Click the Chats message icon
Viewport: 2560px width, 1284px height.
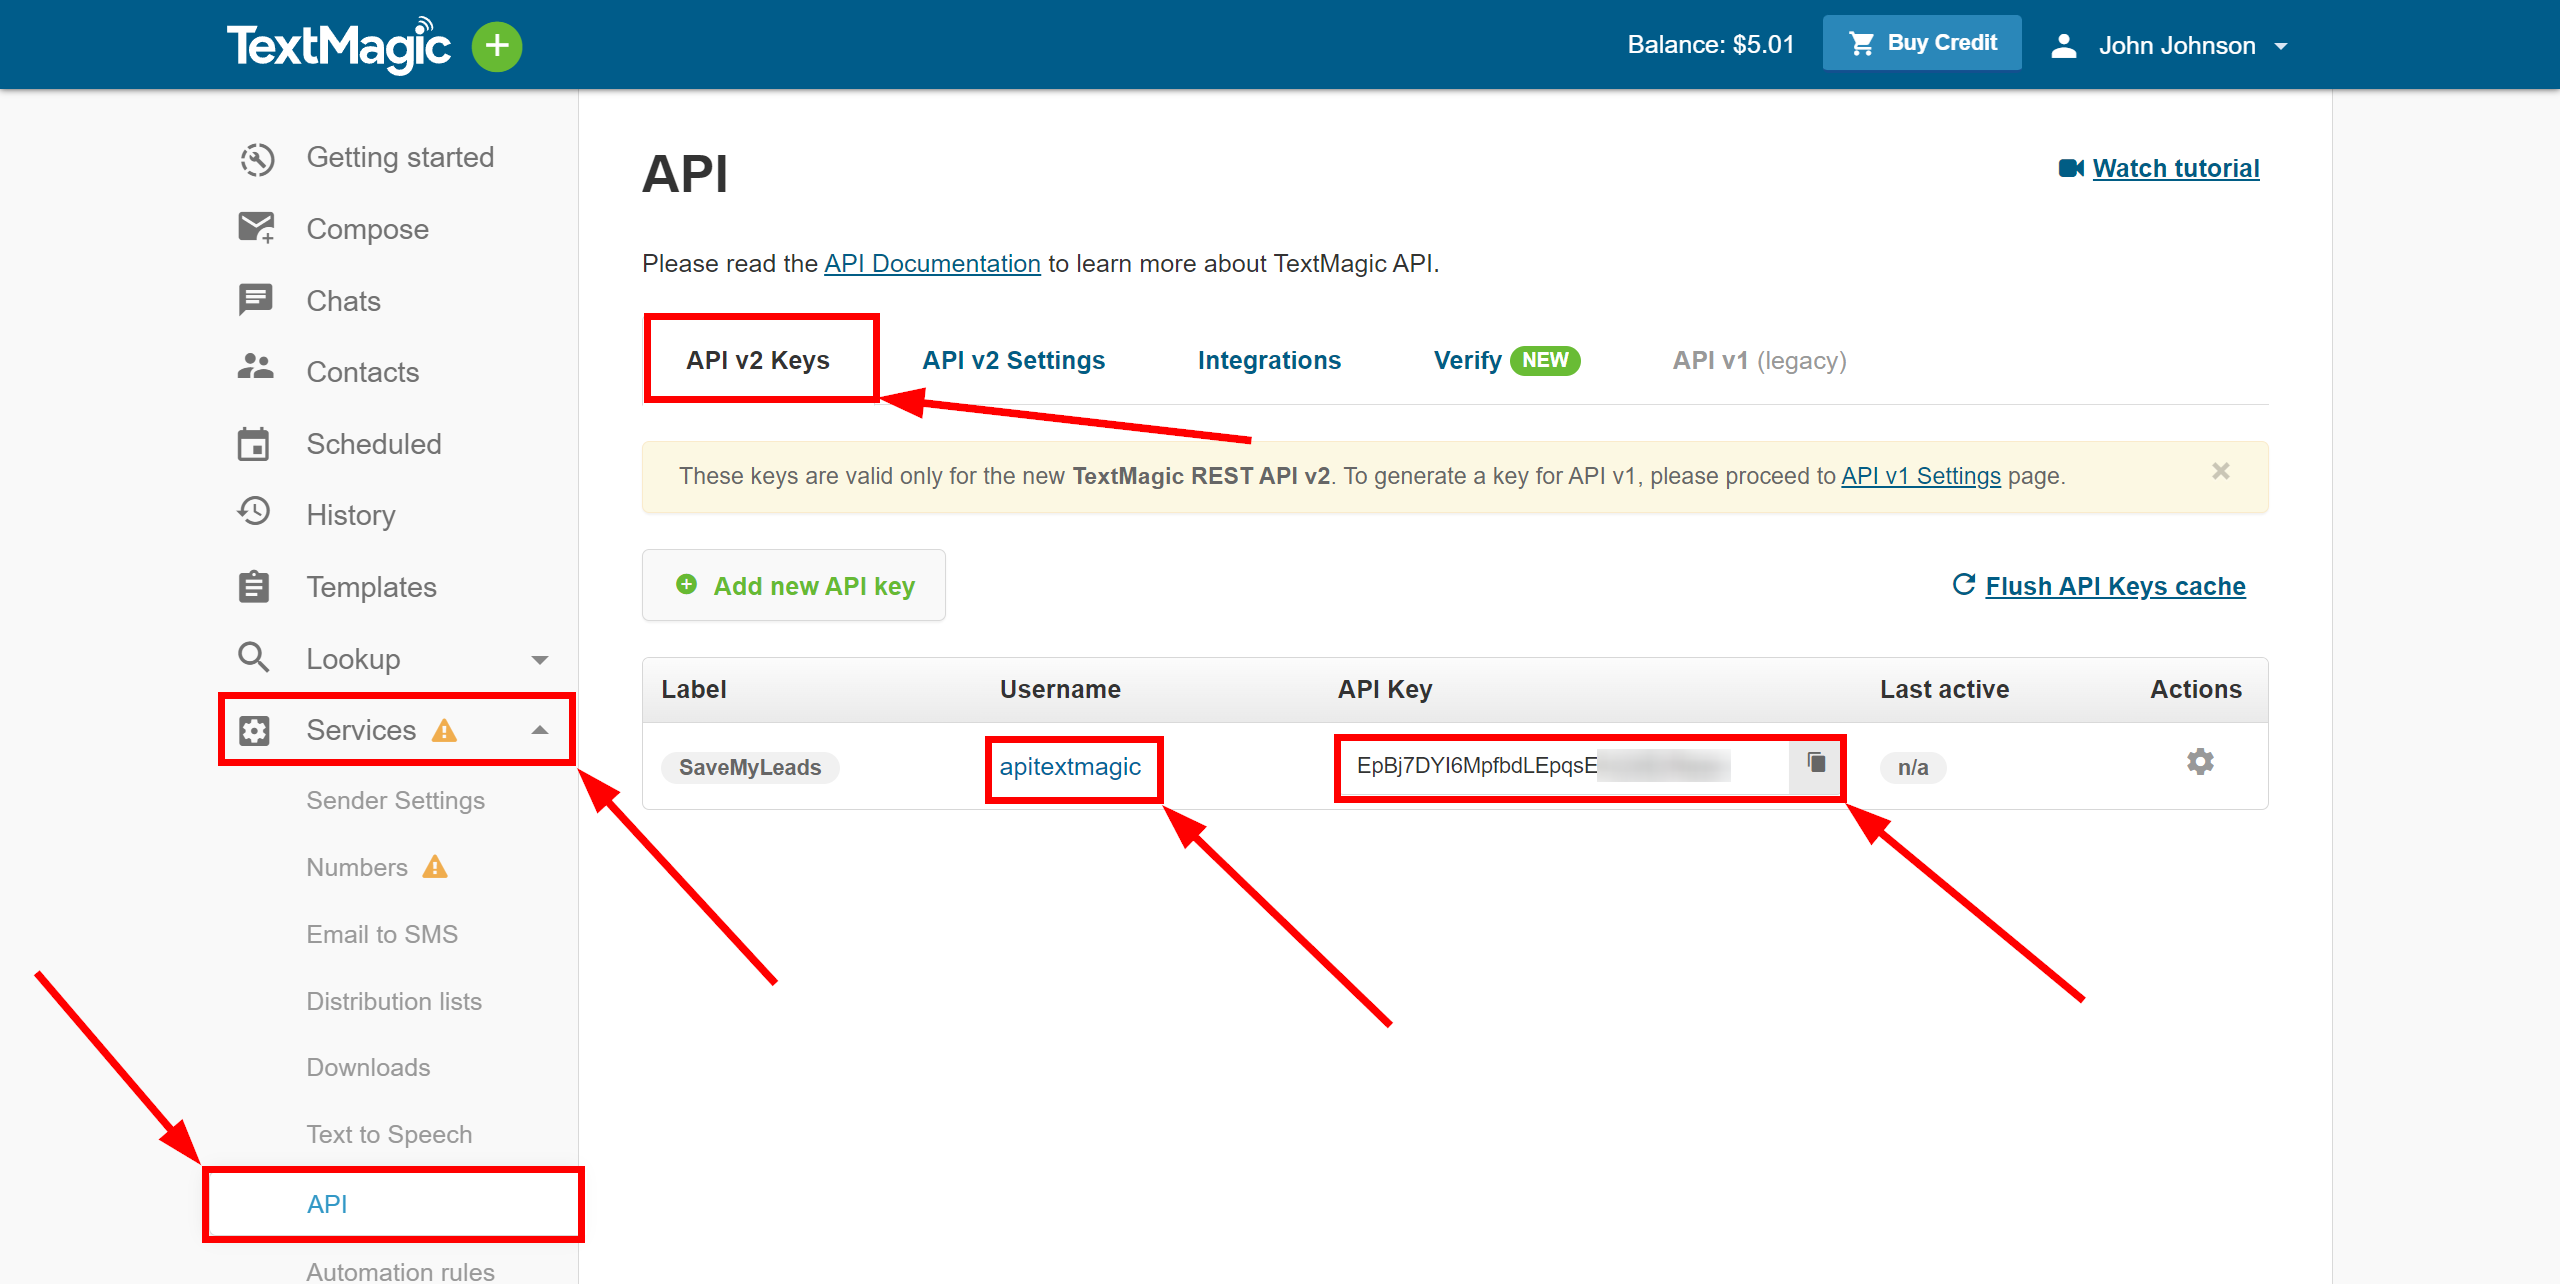256,300
